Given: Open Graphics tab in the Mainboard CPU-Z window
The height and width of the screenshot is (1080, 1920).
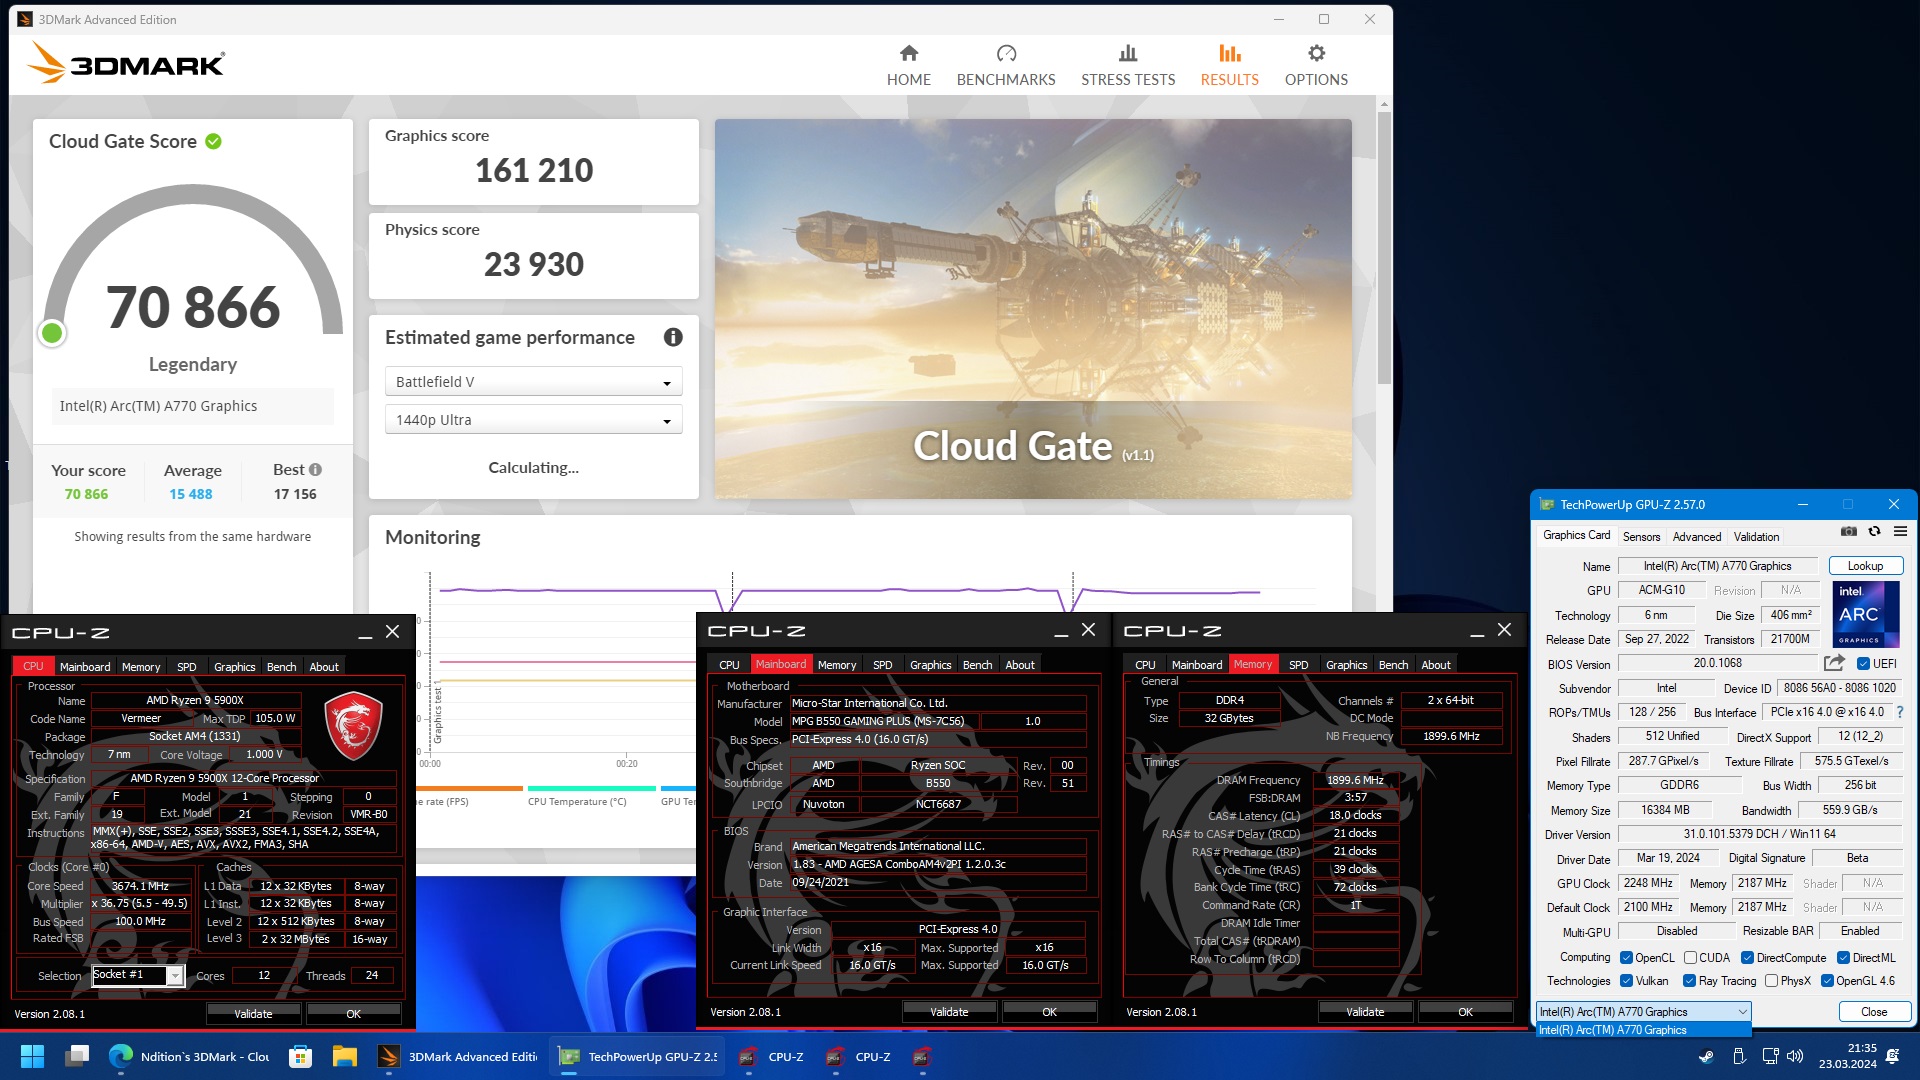Looking at the screenshot, I should click(930, 665).
